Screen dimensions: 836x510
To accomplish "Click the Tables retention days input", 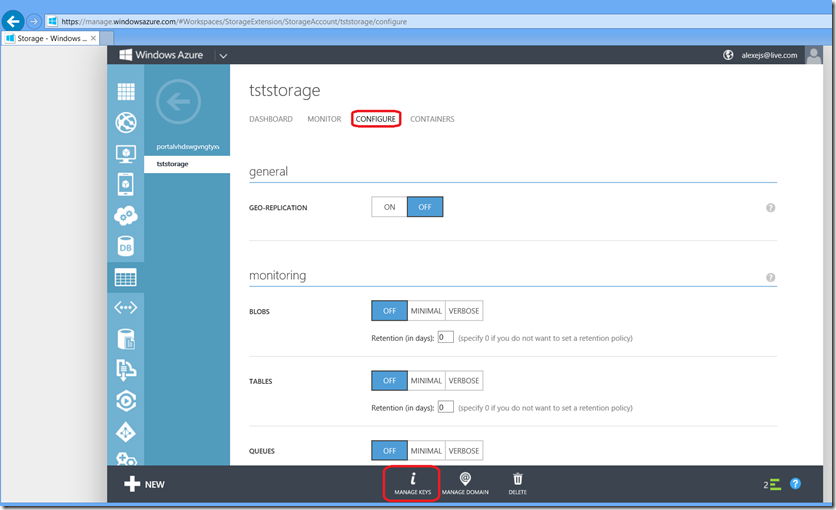I will [445, 407].
